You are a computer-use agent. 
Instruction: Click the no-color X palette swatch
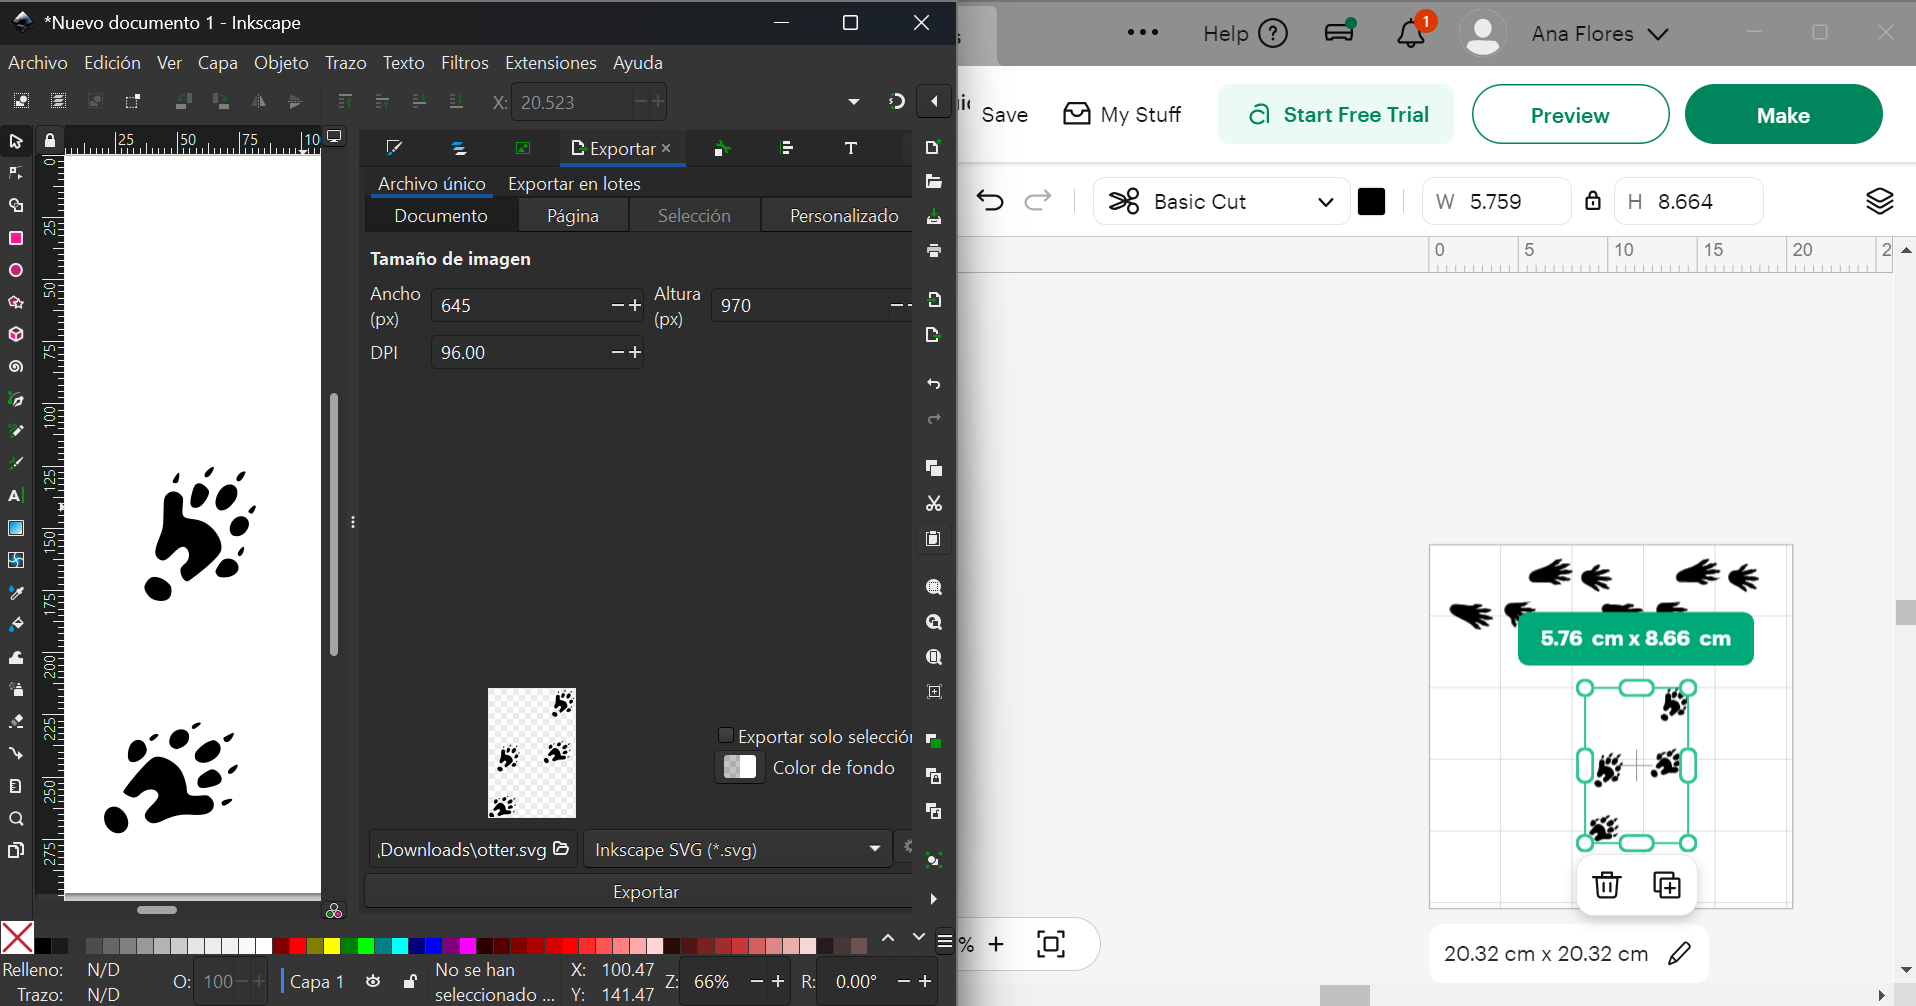pos(17,937)
